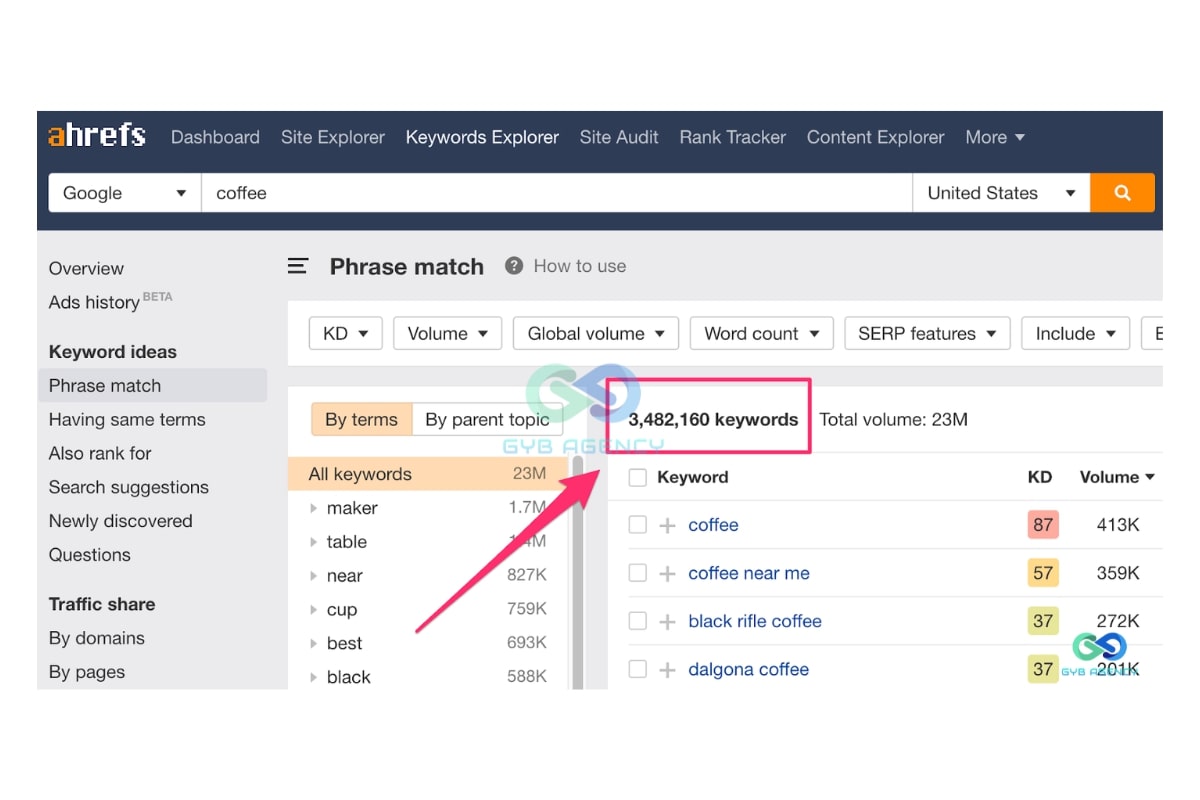Open the Google search engine dropdown
Viewport: 1200px width, 800px height.
coord(125,193)
